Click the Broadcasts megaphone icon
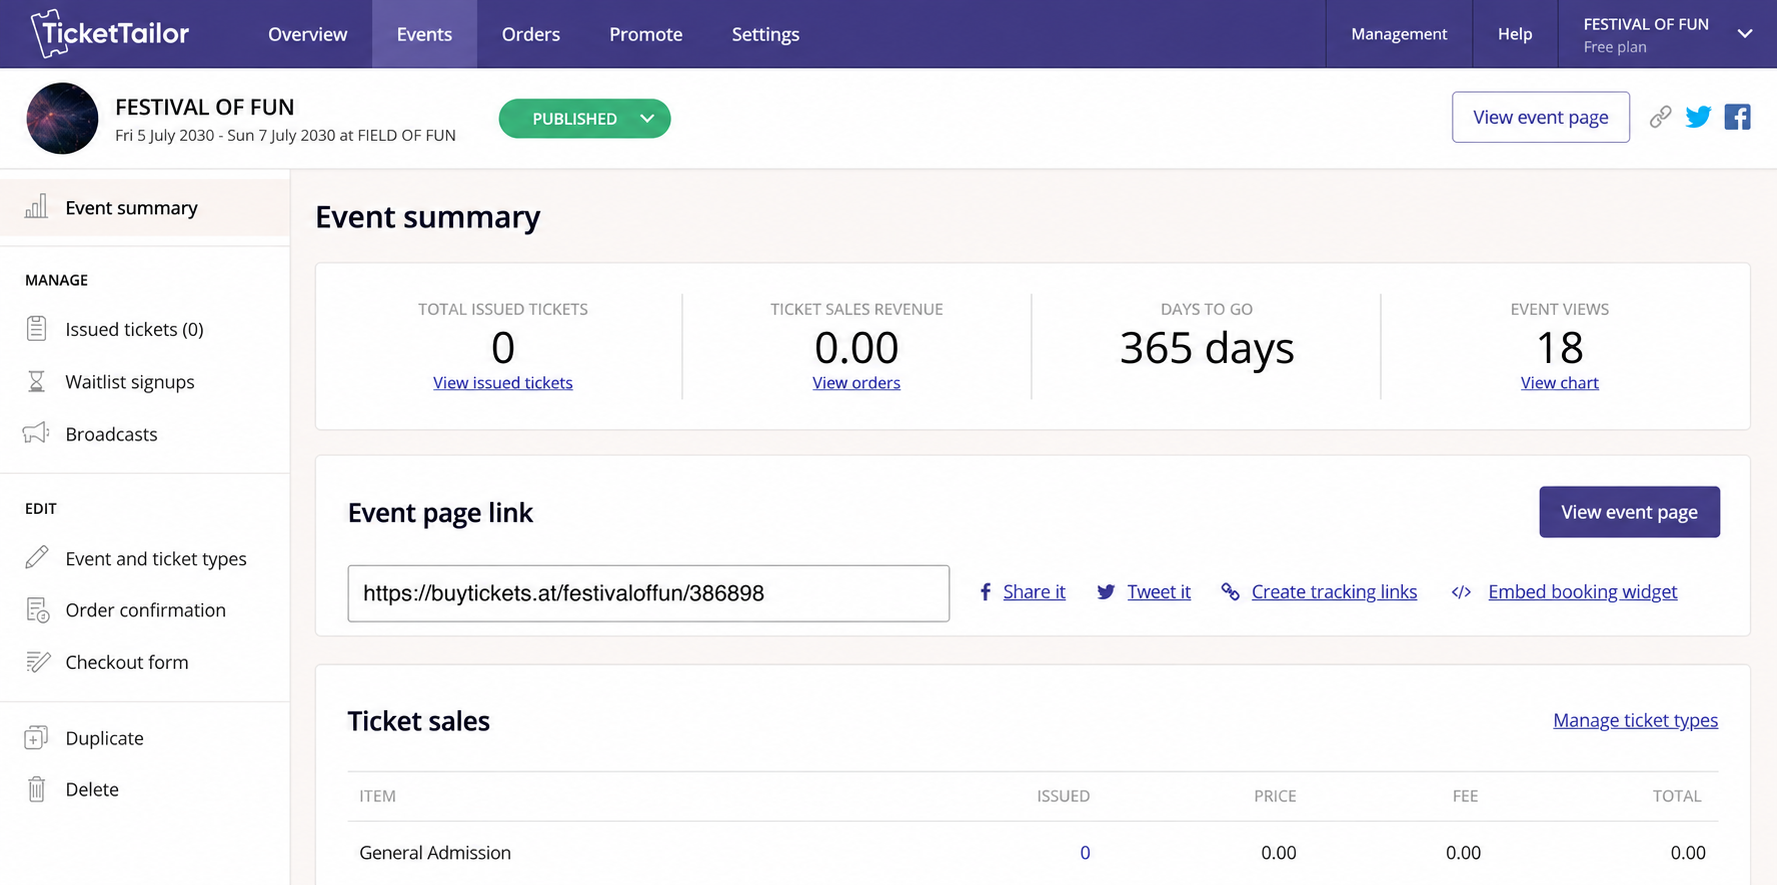 pos(36,433)
